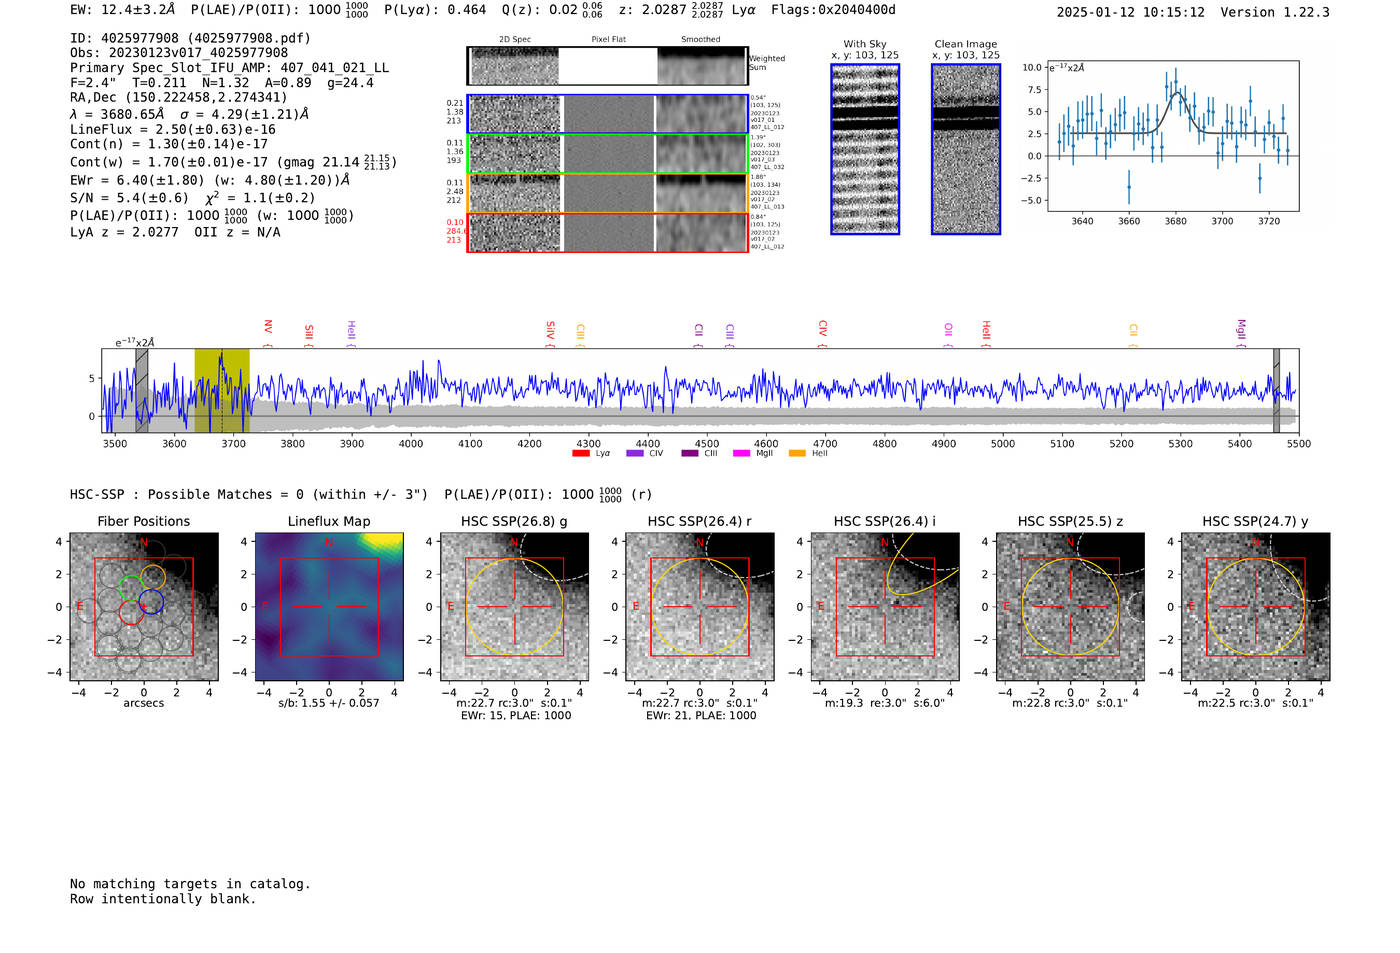
Task: Click the orange HeII legend swatch
Action: [x=797, y=454]
